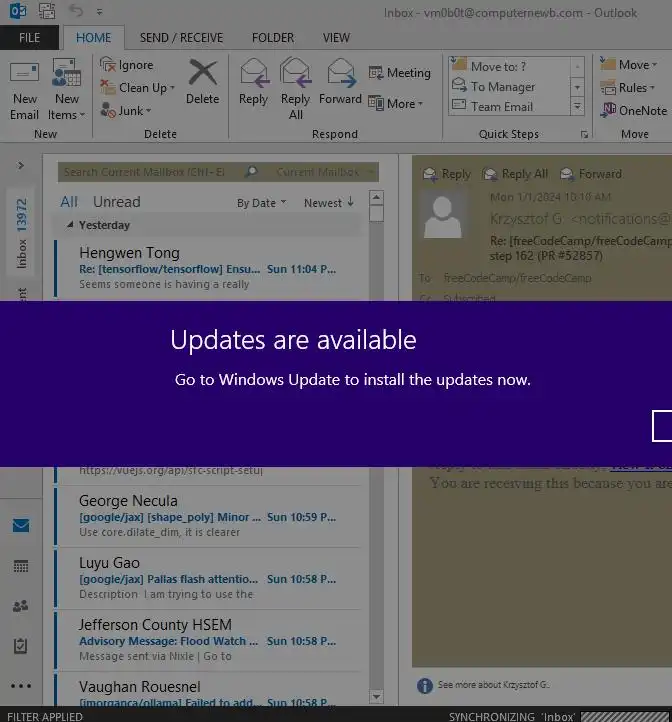Select 'To Manager' quick step
Viewport: 672px width, 722px height.
[509, 87]
